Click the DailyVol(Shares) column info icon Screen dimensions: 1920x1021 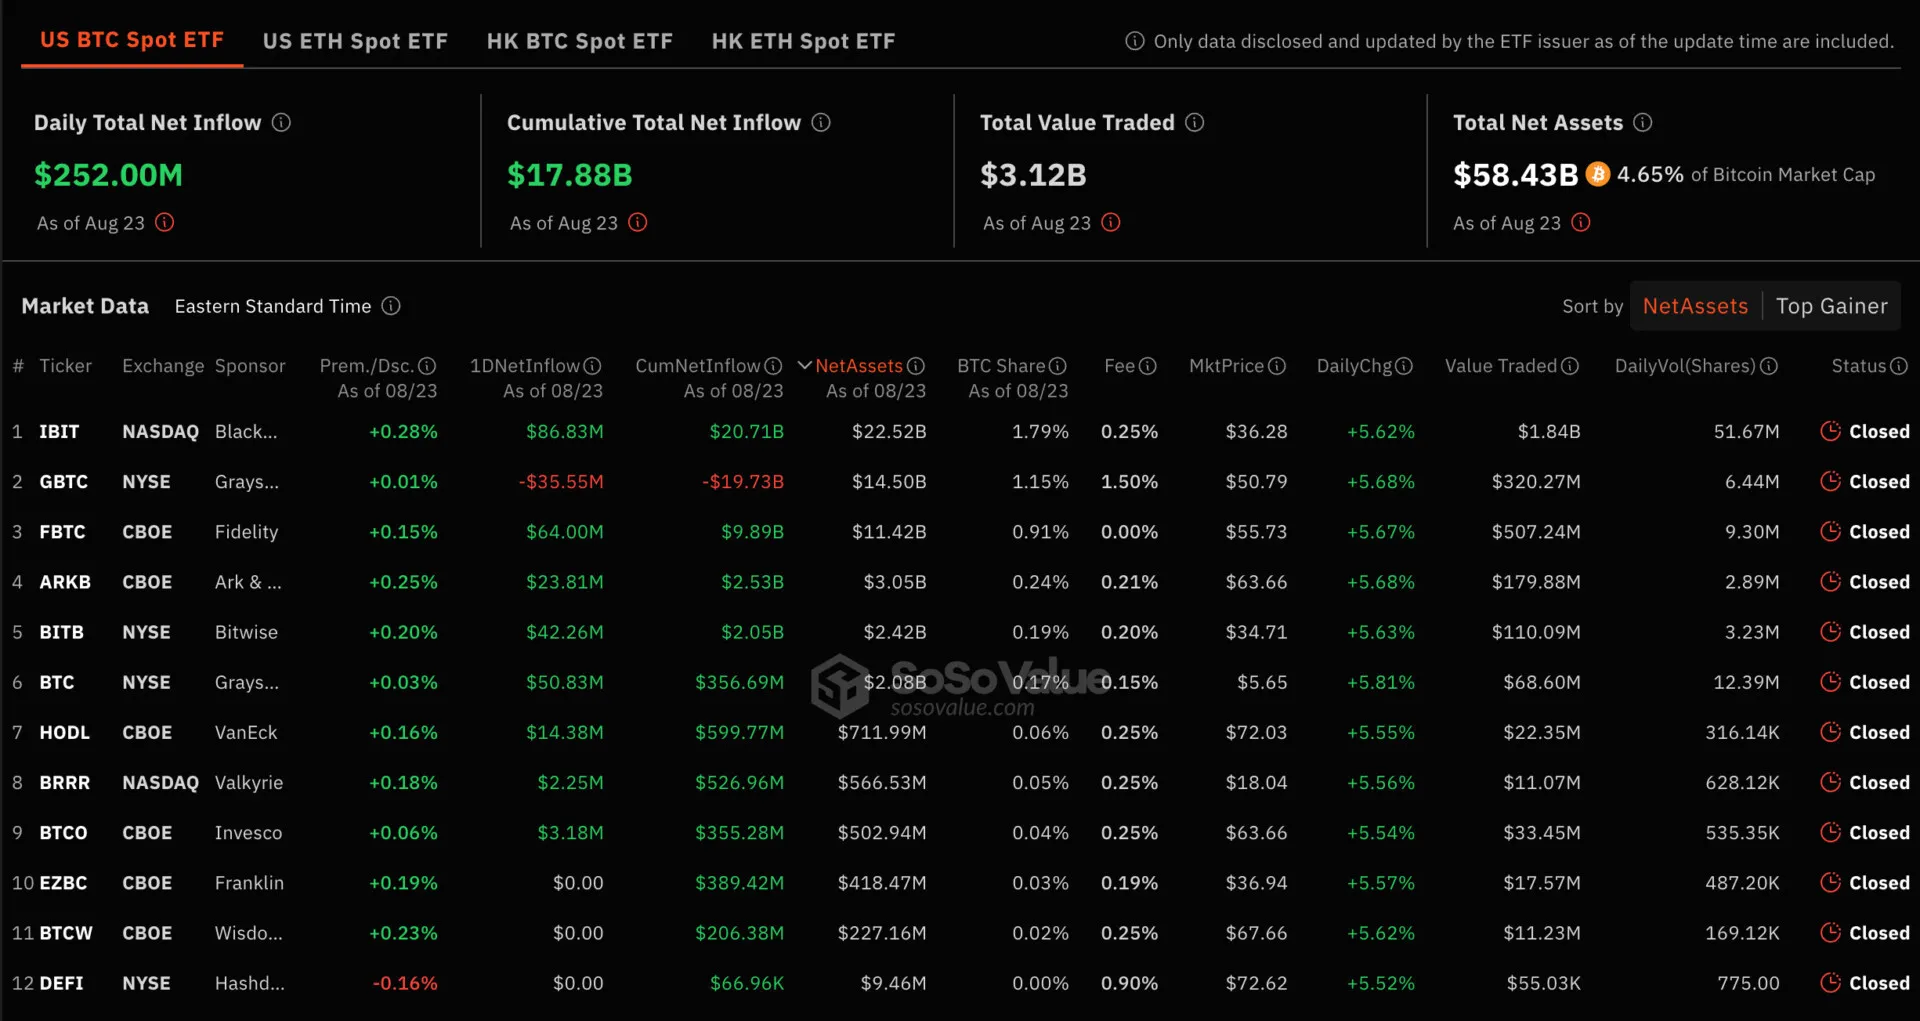[x=1769, y=366]
